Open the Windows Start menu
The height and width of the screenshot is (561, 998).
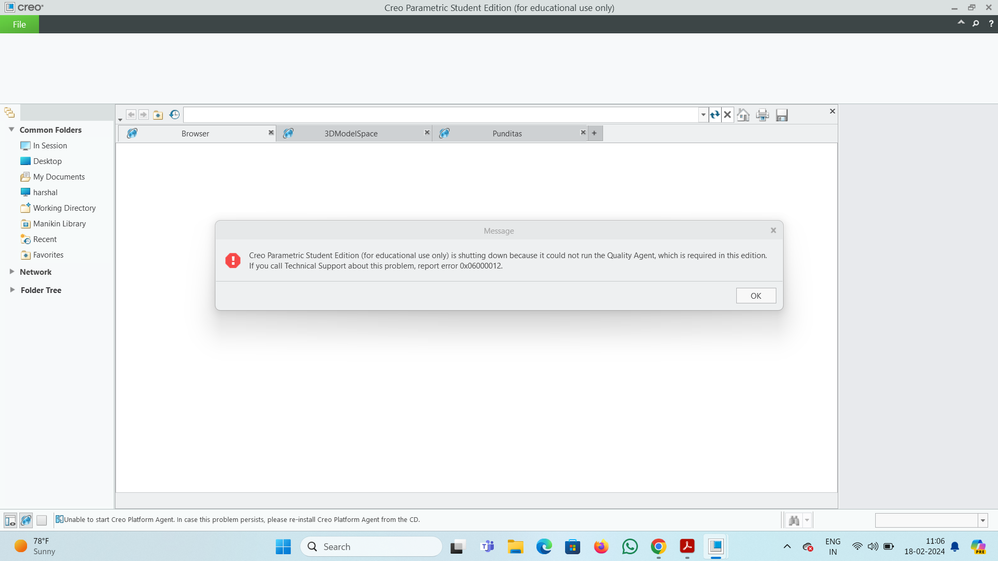pyautogui.click(x=283, y=546)
